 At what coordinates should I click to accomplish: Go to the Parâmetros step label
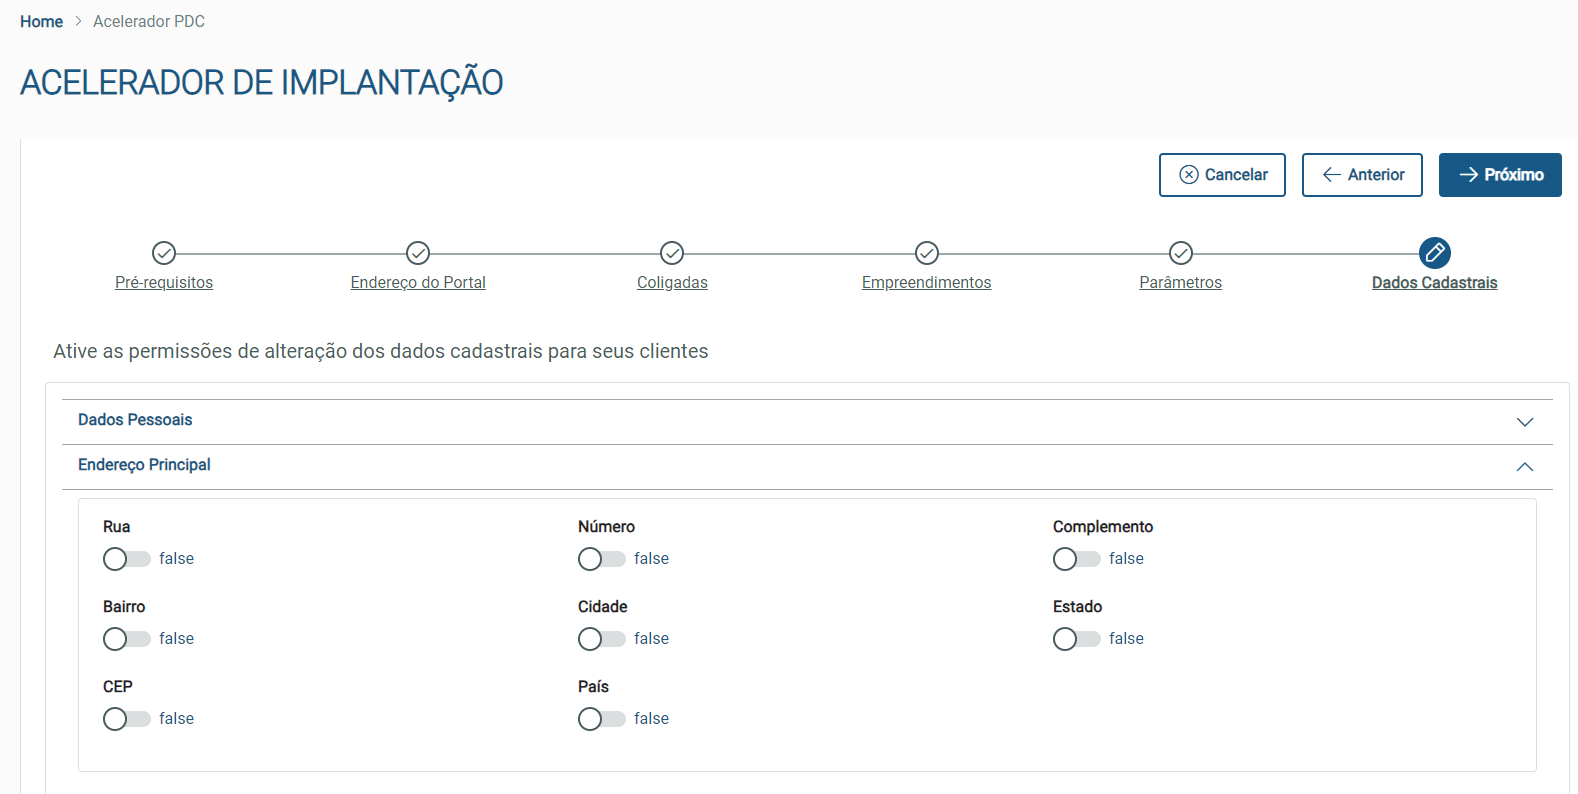click(1181, 283)
